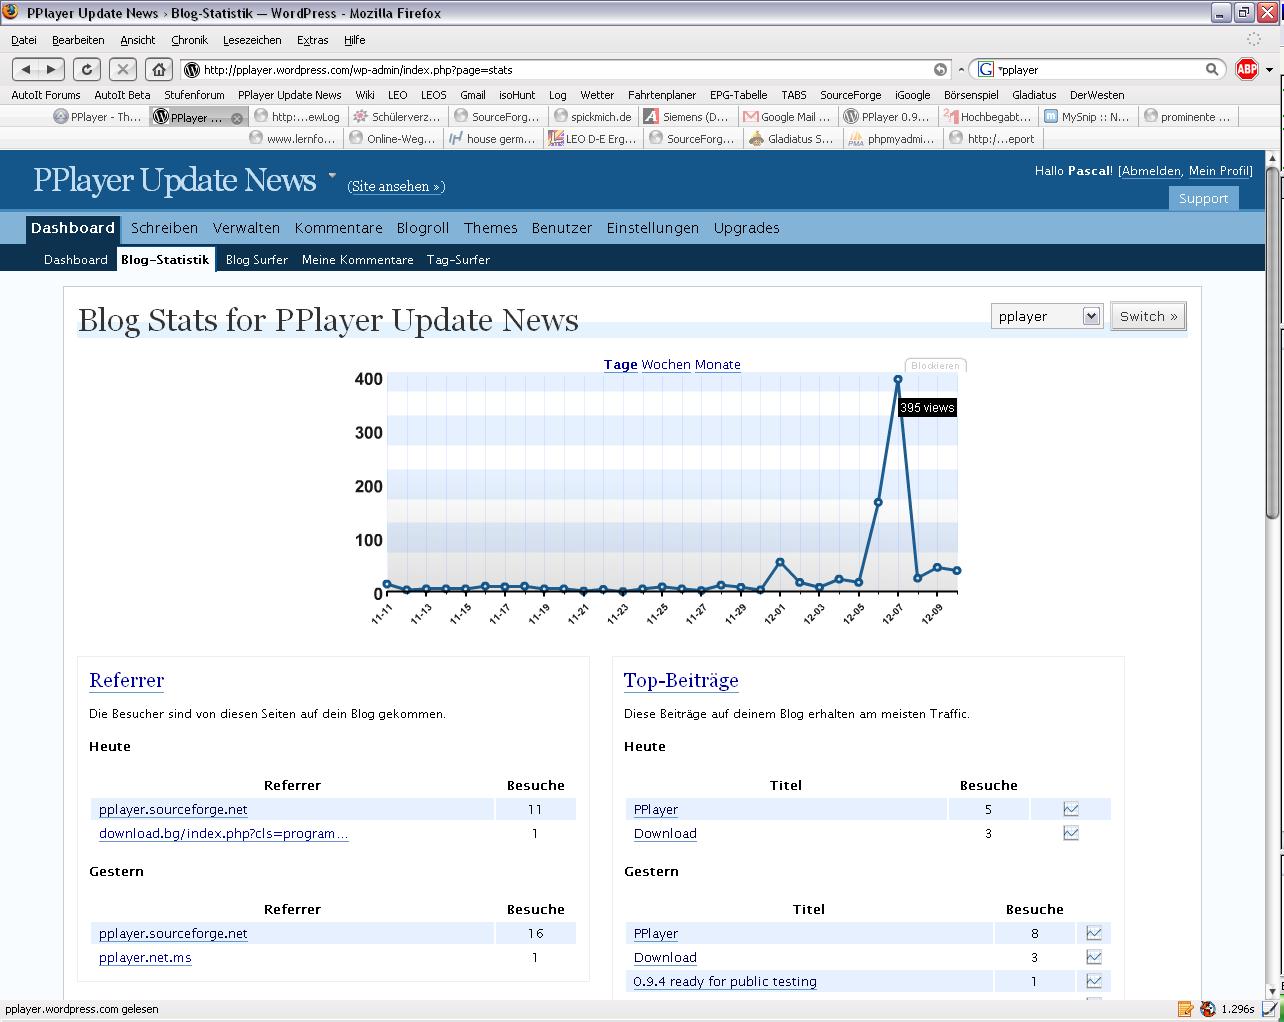Open the Einstellungen section
Screen dimensions: 1284x1022
pyautogui.click(x=653, y=228)
